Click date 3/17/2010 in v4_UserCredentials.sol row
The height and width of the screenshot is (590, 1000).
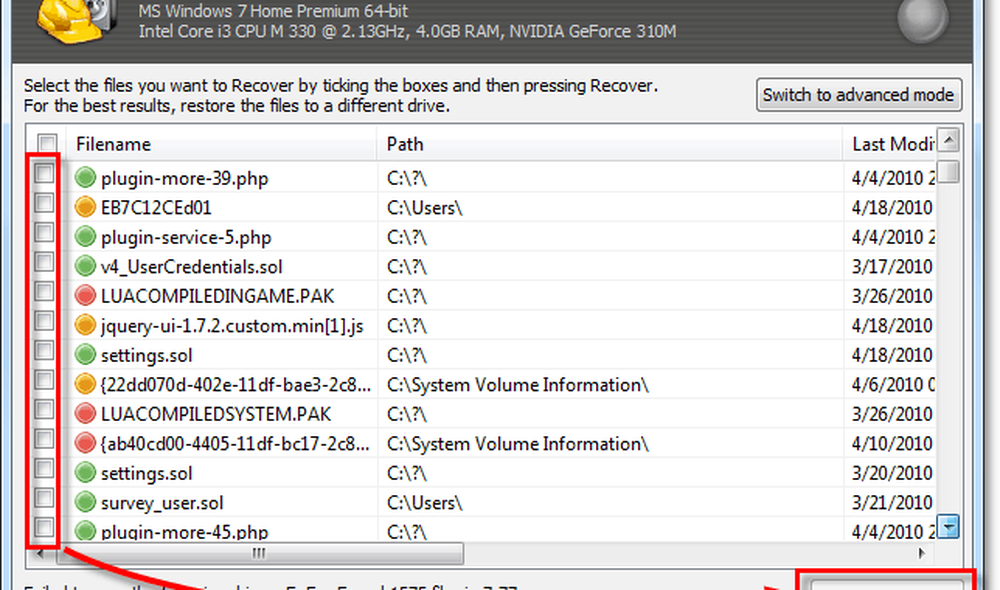892,267
